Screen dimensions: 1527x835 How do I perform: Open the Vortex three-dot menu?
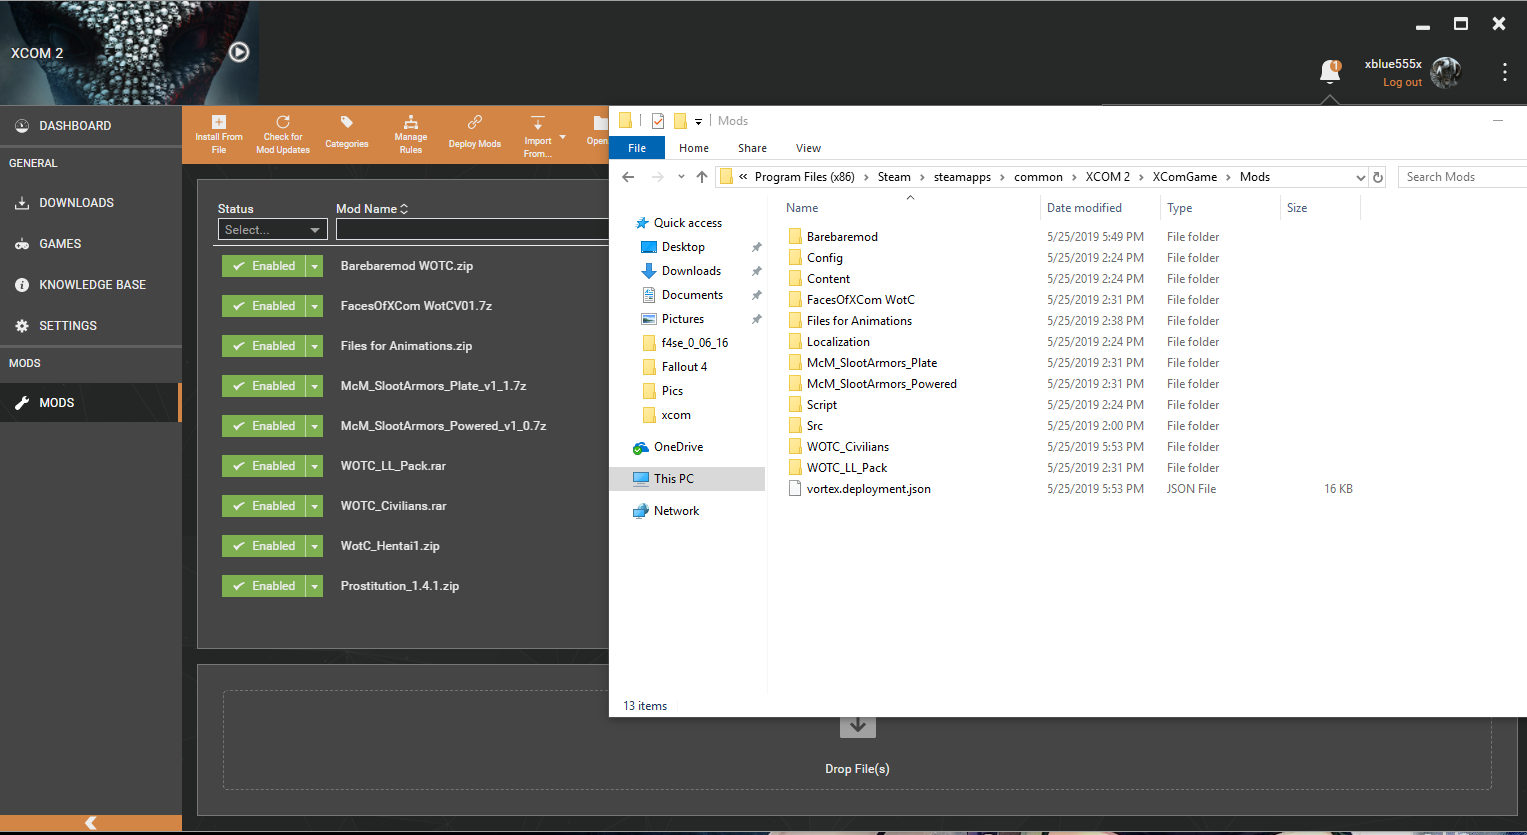1505,72
